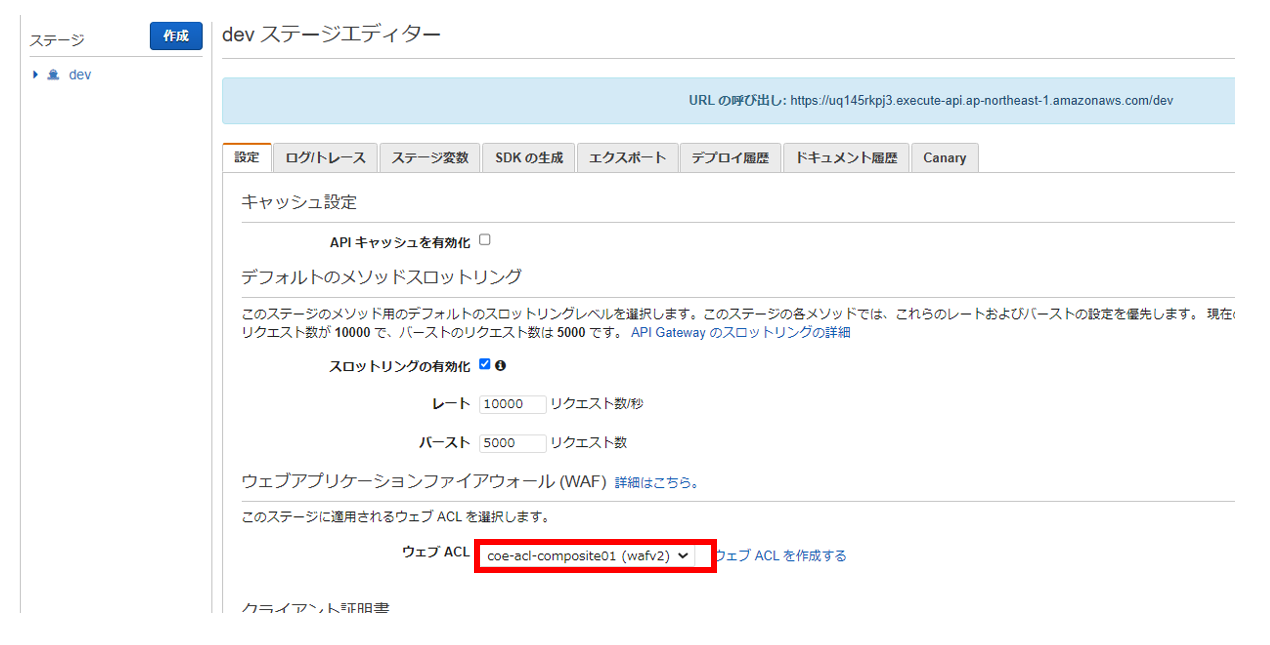This screenshot has width=1270, height=645.
Task: Click the レート input field
Action: click(512, 404)
